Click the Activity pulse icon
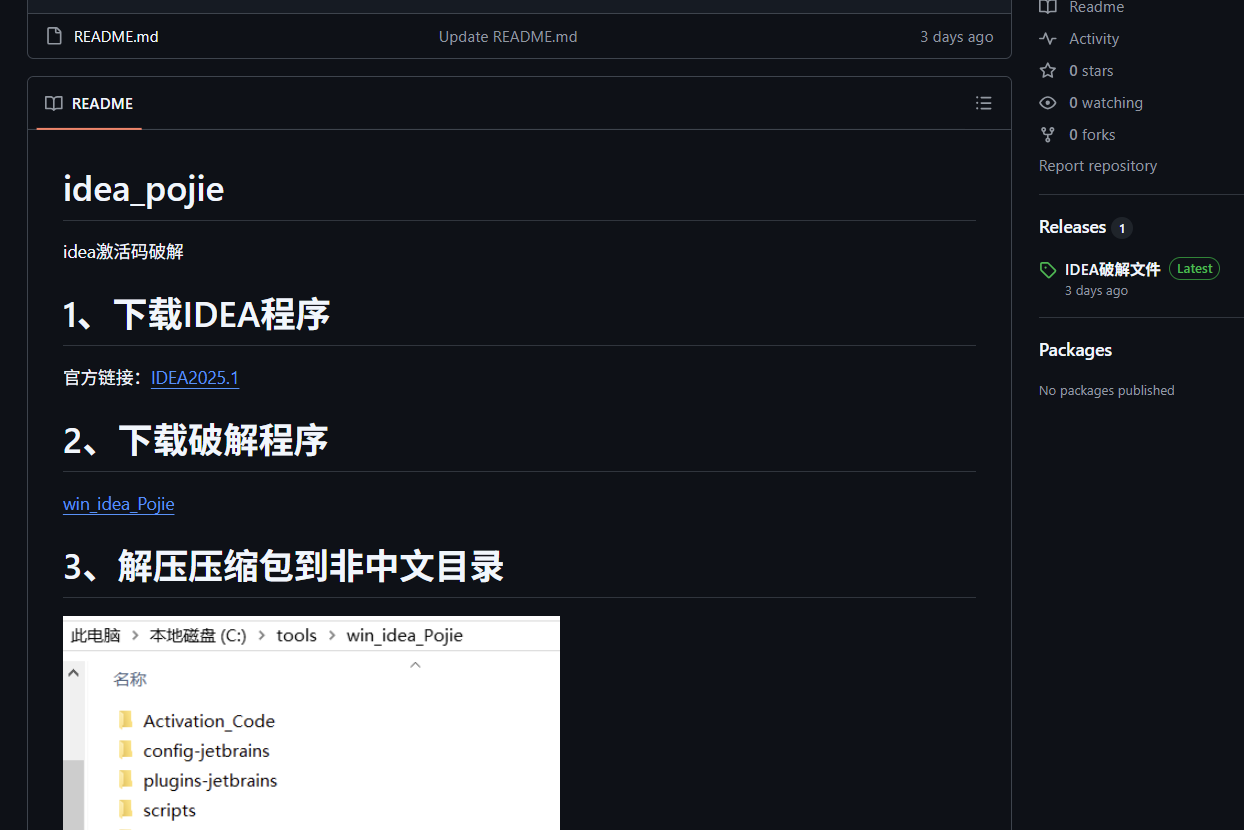1244x830 pixels. point(1047,39)
